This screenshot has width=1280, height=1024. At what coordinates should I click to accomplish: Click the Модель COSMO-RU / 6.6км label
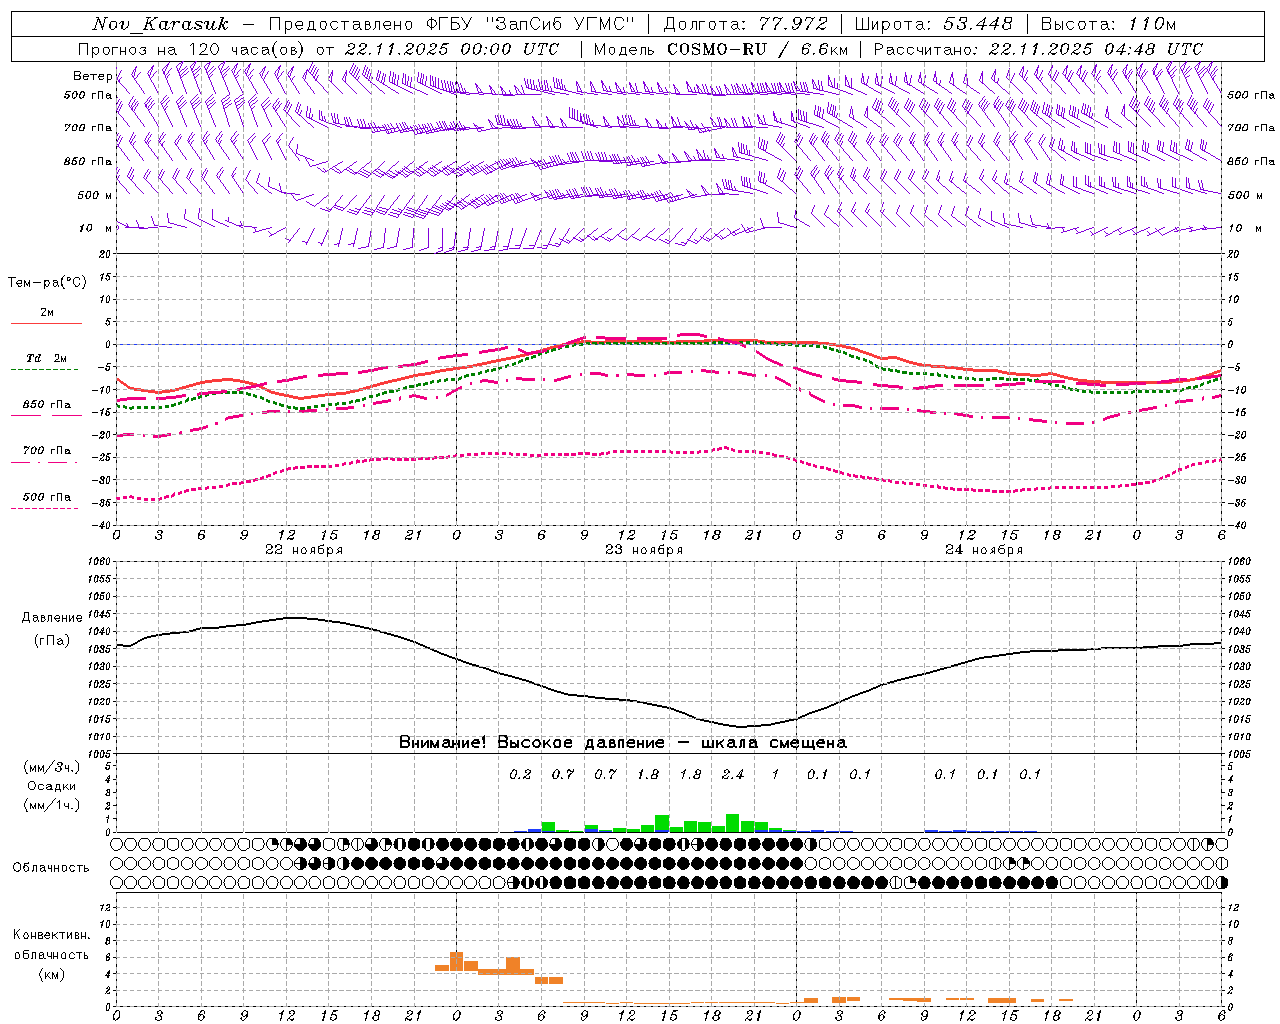point(721,49)
